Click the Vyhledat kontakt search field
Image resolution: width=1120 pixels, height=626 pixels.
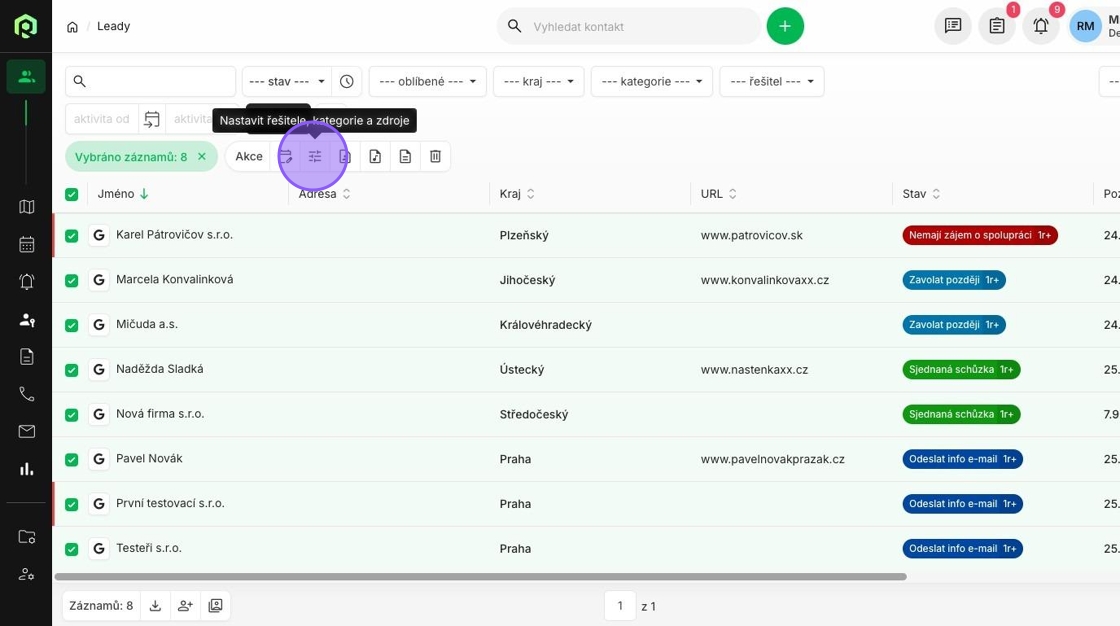[629, 26]
